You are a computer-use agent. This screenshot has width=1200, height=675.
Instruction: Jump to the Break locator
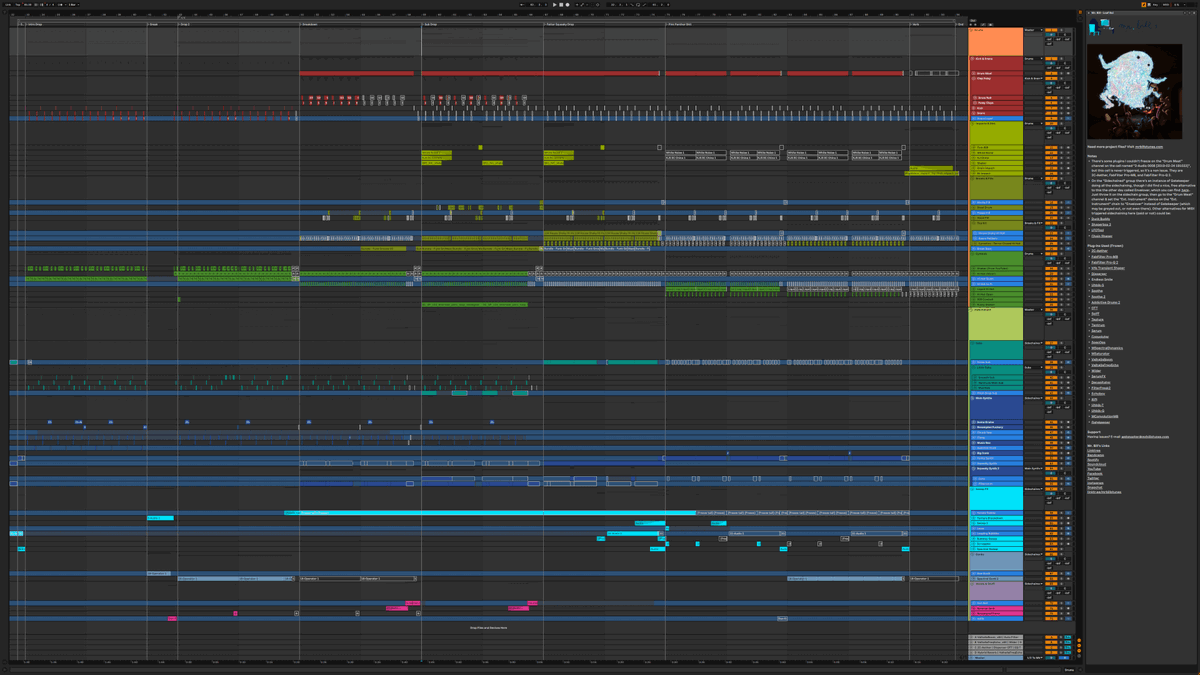point(154,23)
